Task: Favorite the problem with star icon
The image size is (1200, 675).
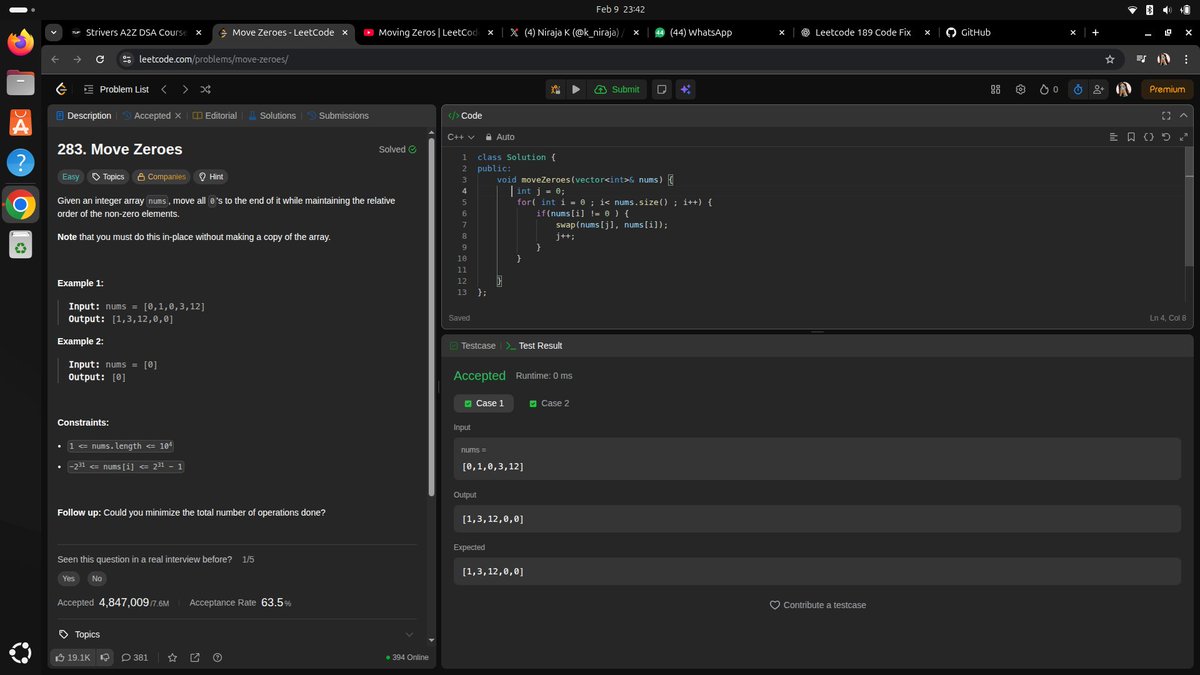Action: tap(172, 657)
